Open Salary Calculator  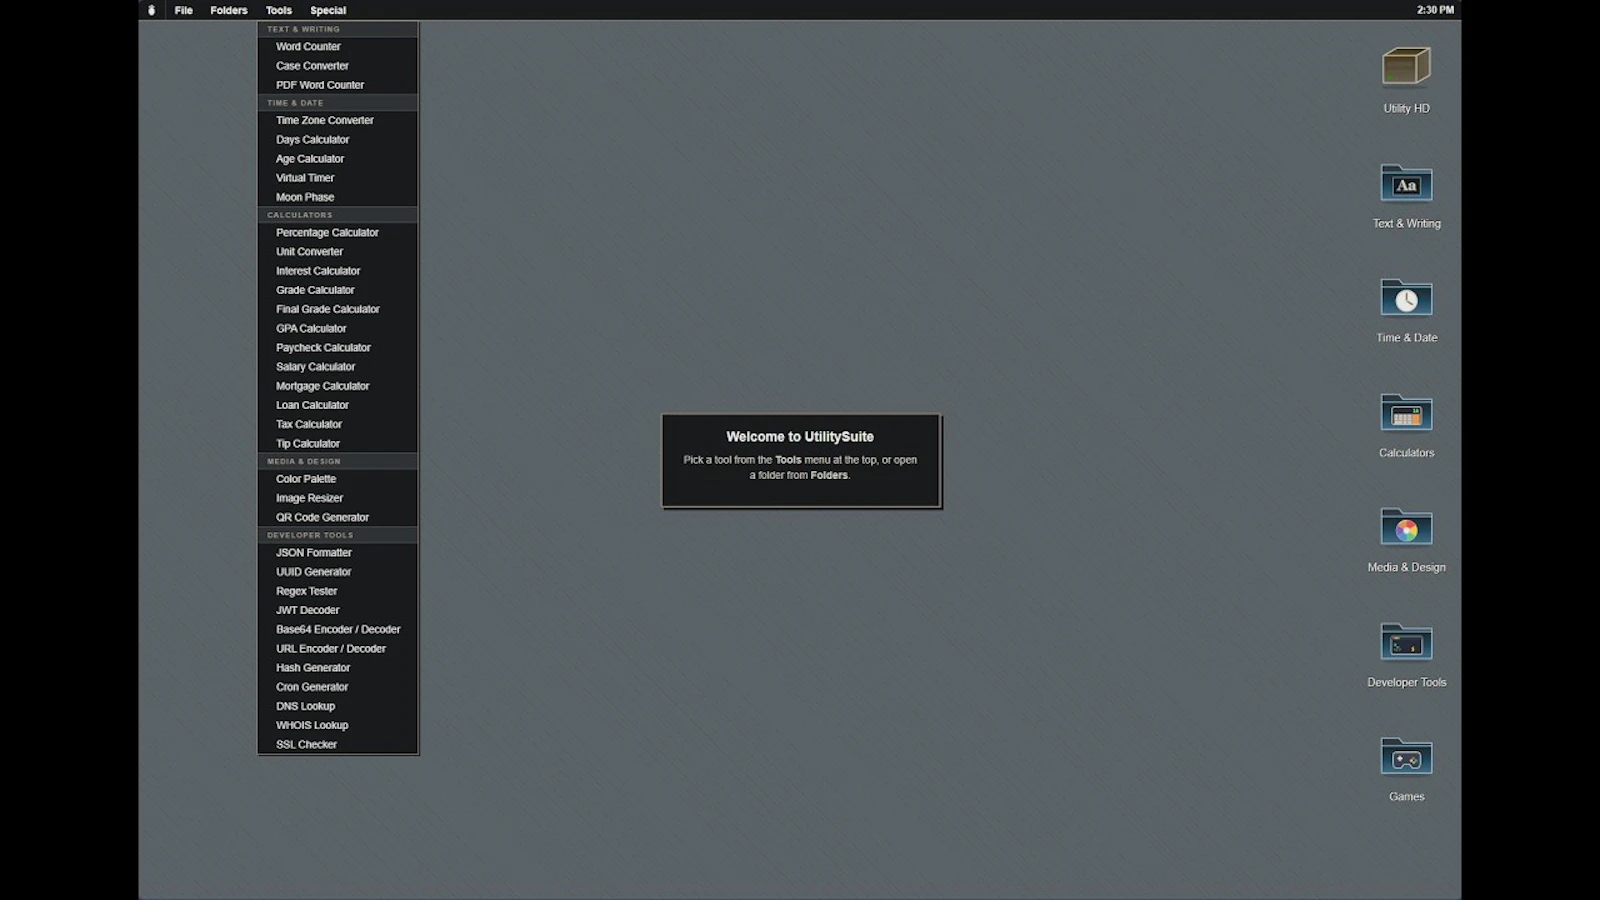pos(338,367)
